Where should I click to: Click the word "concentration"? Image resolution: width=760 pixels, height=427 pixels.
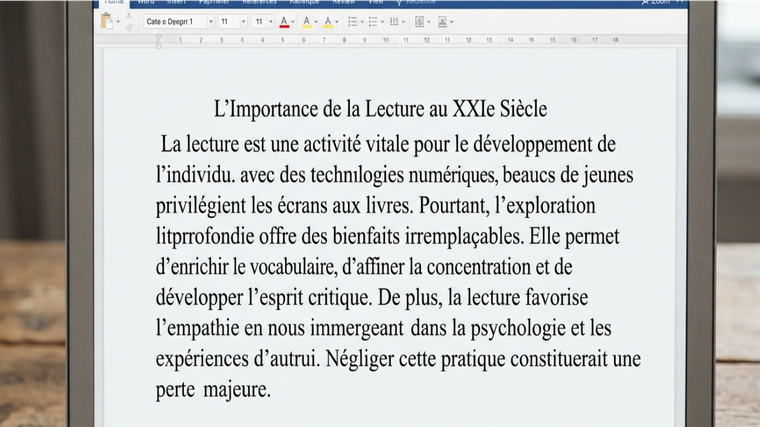[x=478, y=267]
